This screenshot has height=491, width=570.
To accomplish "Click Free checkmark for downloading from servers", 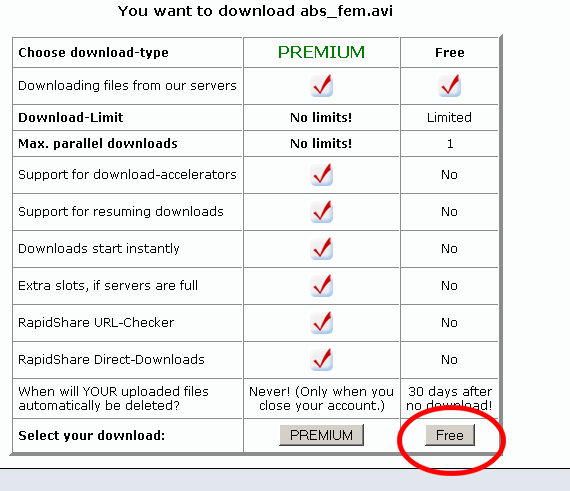I will point(449,86).
